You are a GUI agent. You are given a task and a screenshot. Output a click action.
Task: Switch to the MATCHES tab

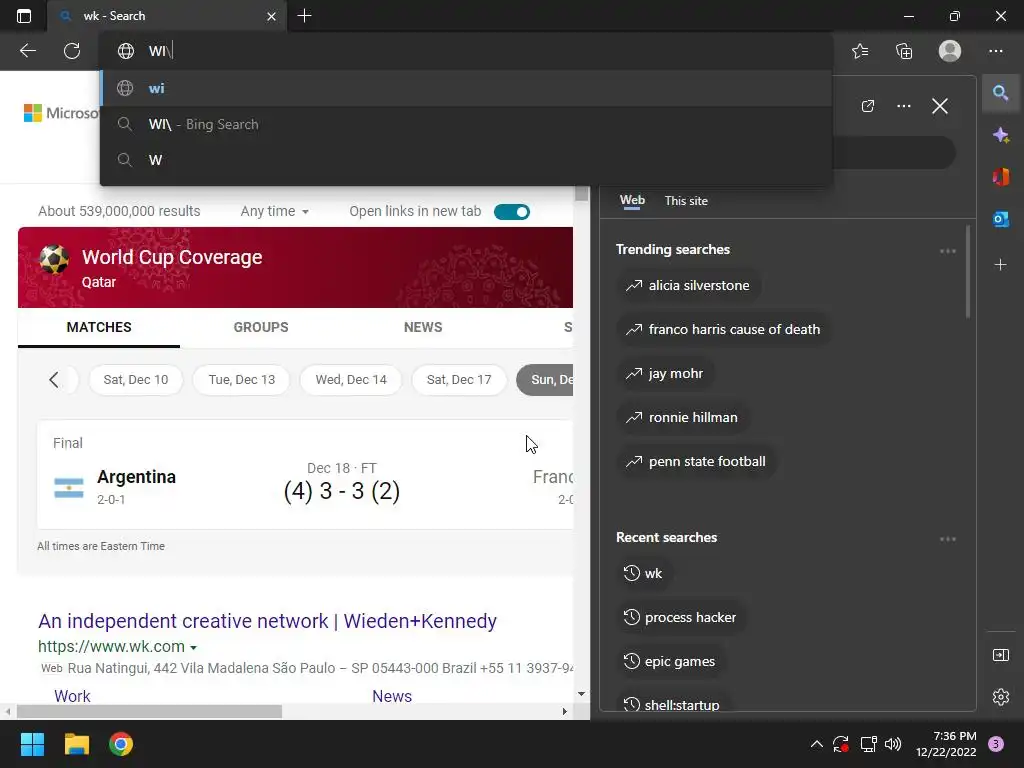click(99, 327)
